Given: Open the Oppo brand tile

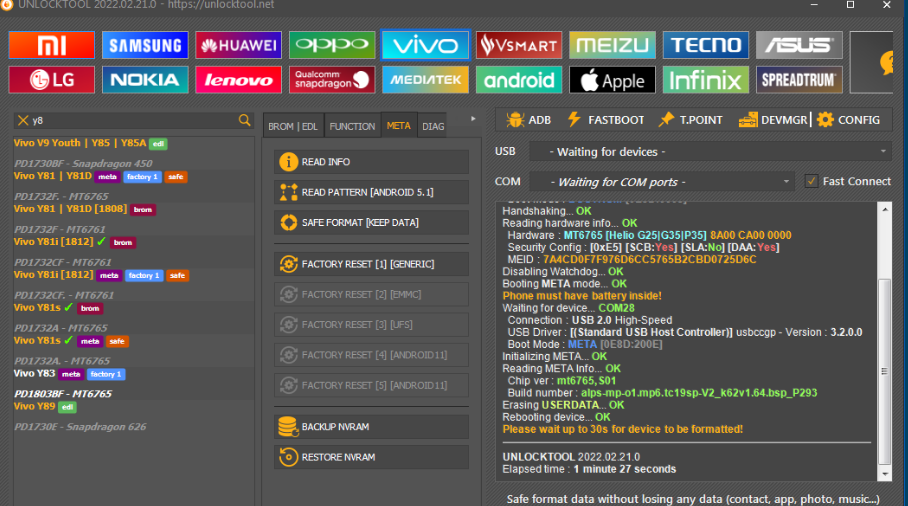Looking at the screenshot, I should 332,45.
